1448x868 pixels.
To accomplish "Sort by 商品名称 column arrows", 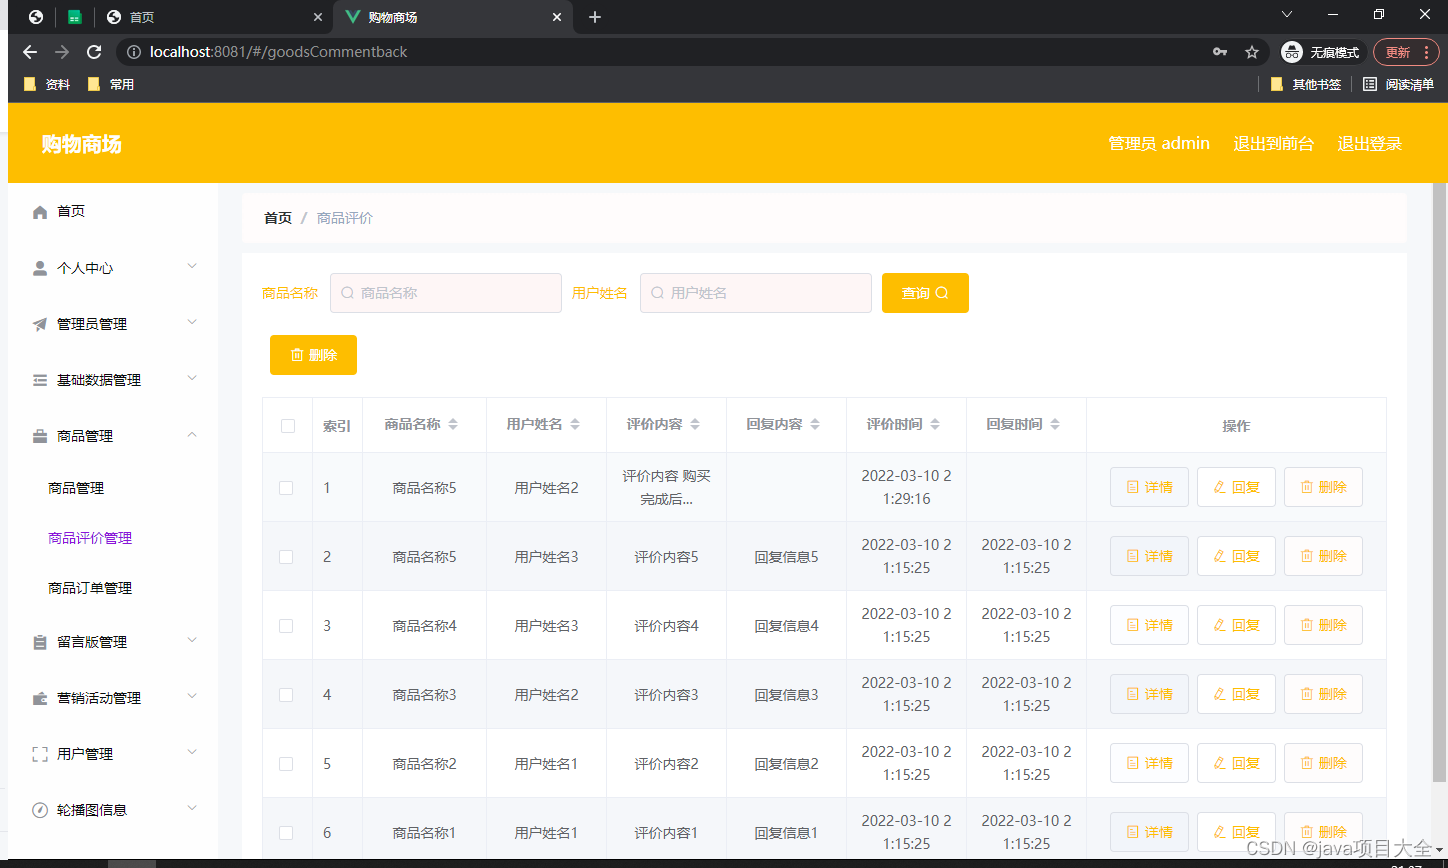I will coord(453,425).
